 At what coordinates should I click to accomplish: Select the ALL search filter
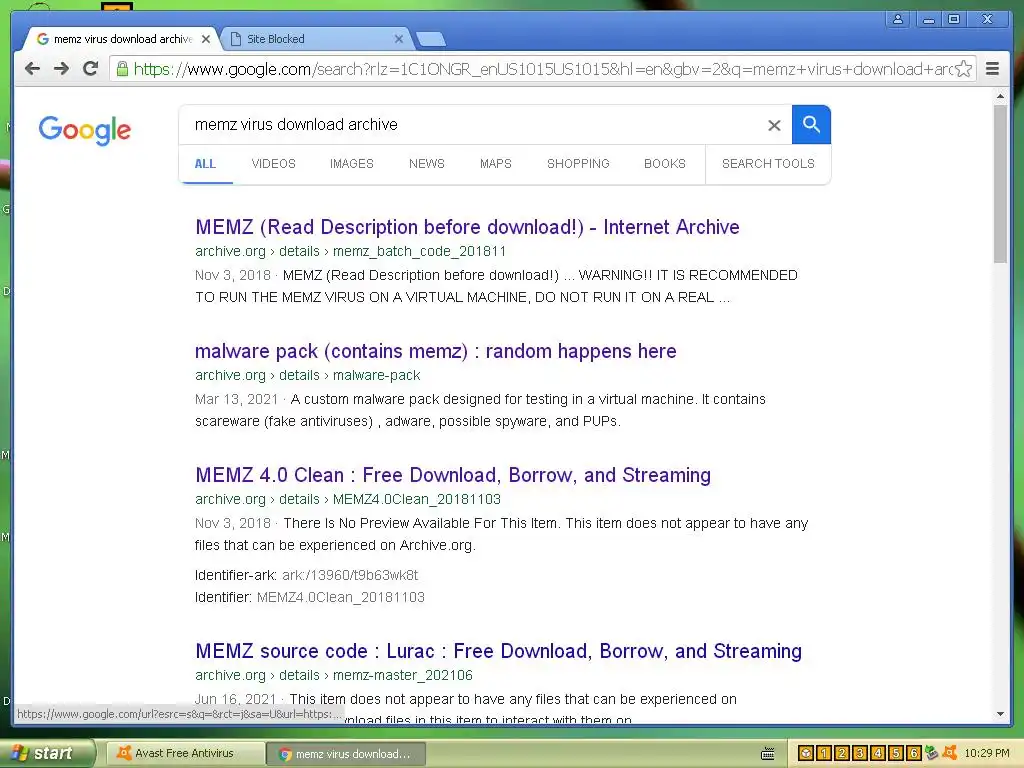click(205, 164)
